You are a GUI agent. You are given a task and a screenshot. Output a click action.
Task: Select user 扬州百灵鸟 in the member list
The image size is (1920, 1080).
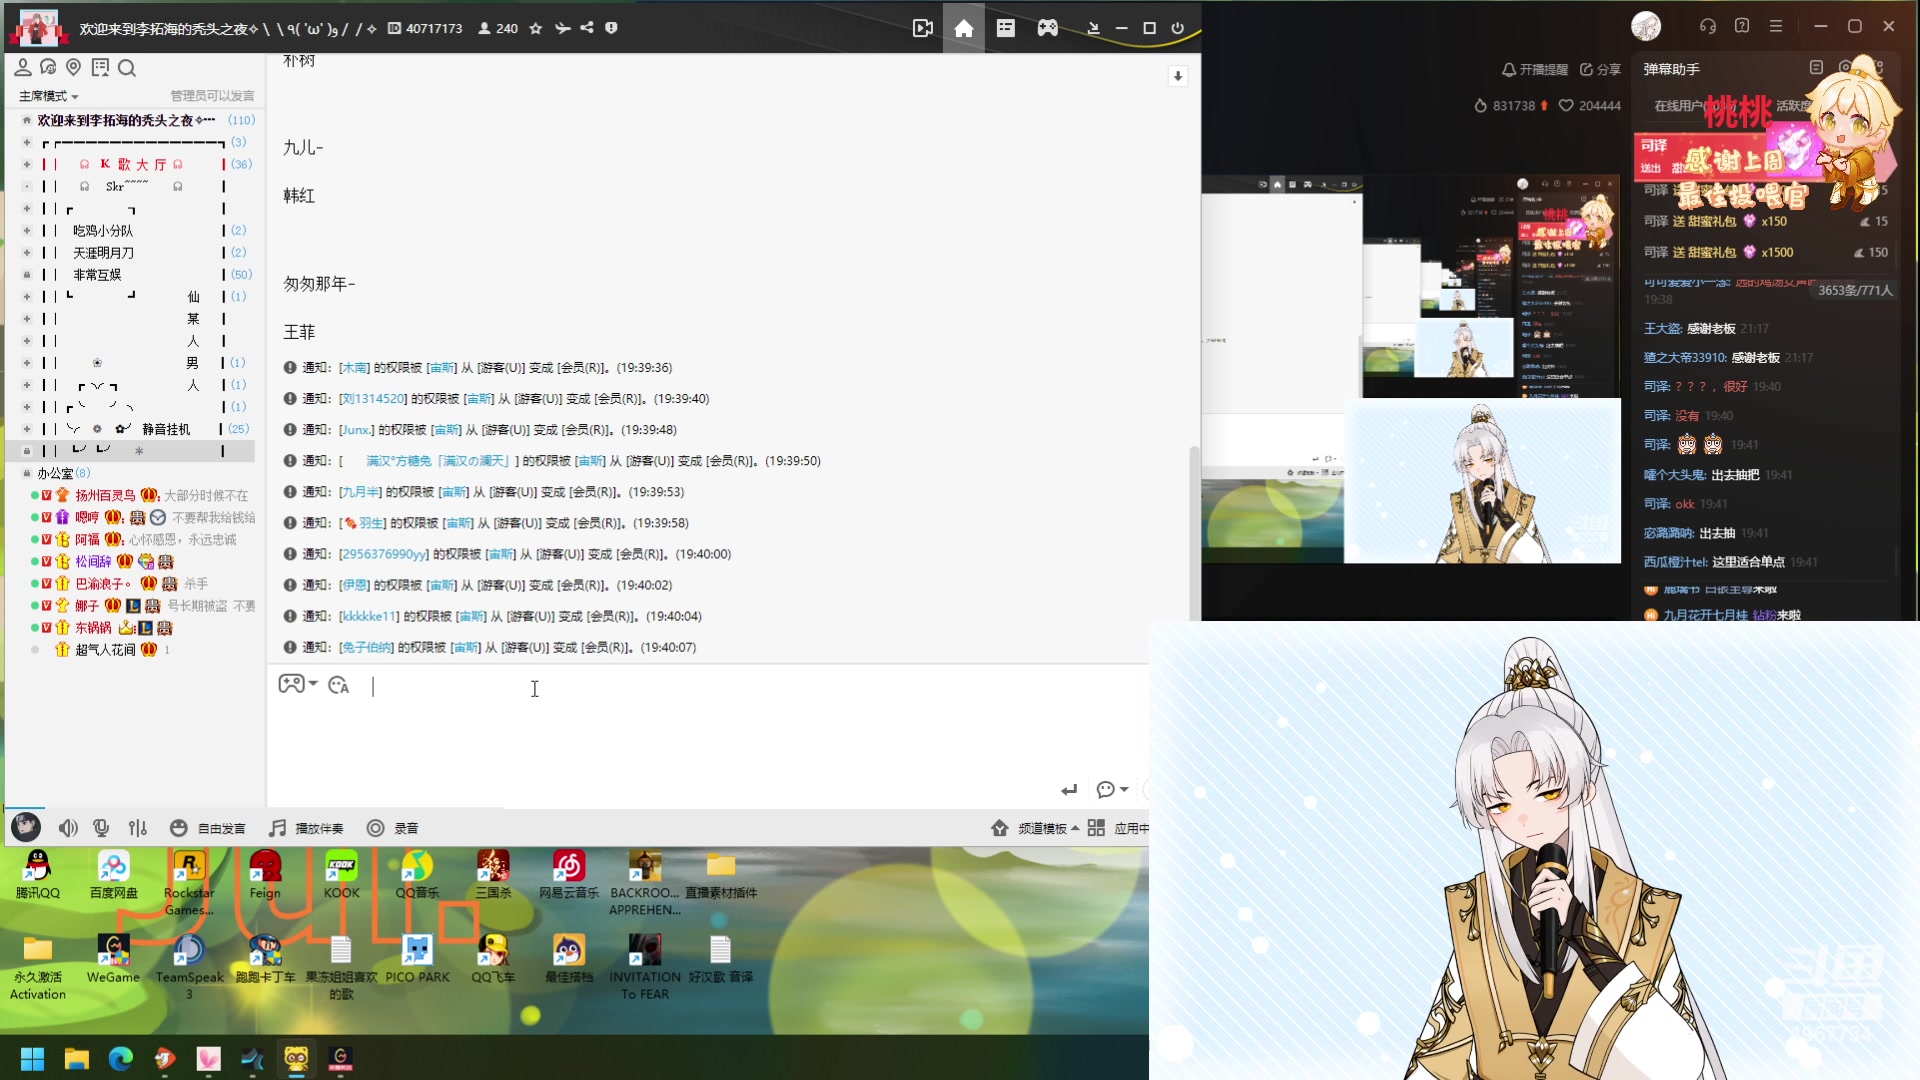(x=105, y=495)
